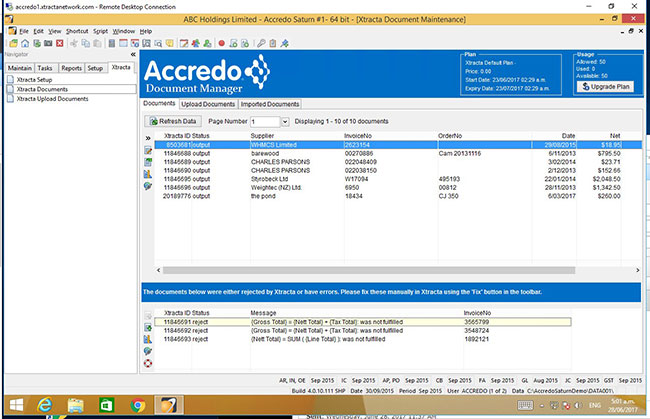Open the File menu
The height and width of the screenshot is (419, 650).
point(24,31)
